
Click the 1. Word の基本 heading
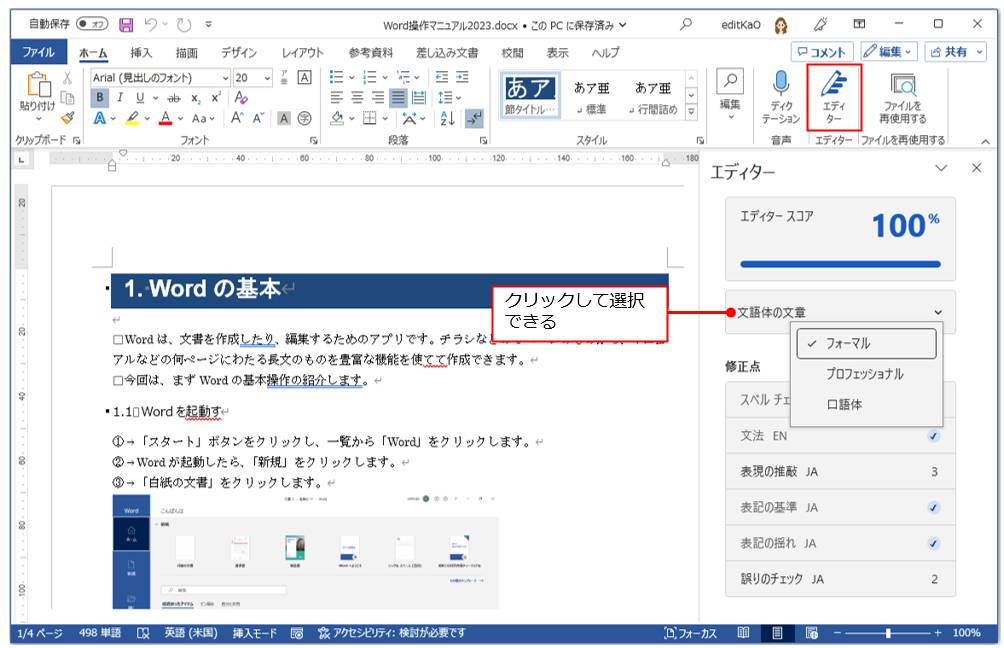202,289
